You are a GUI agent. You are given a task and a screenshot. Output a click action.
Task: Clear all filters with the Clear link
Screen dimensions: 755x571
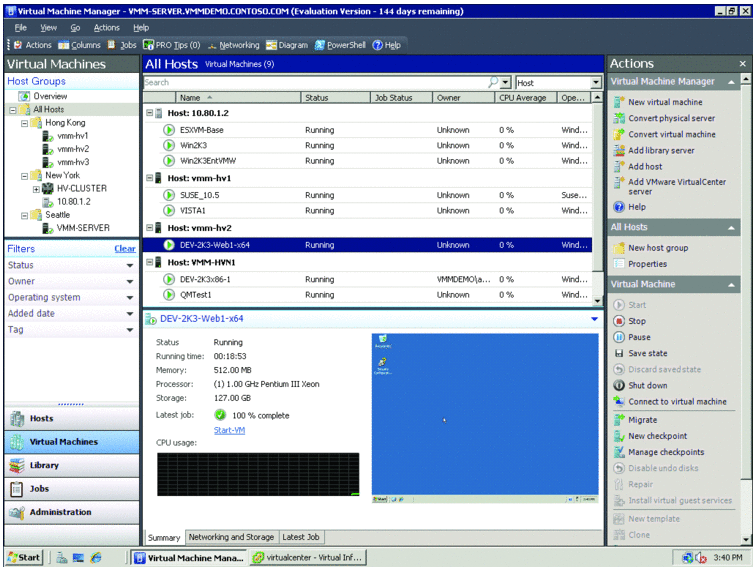[x=125, y=249]
